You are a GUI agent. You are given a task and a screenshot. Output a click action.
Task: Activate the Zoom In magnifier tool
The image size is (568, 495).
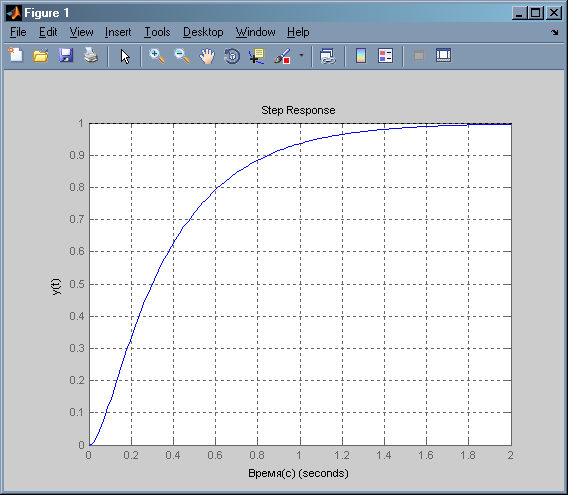click(x=157, y=56)
